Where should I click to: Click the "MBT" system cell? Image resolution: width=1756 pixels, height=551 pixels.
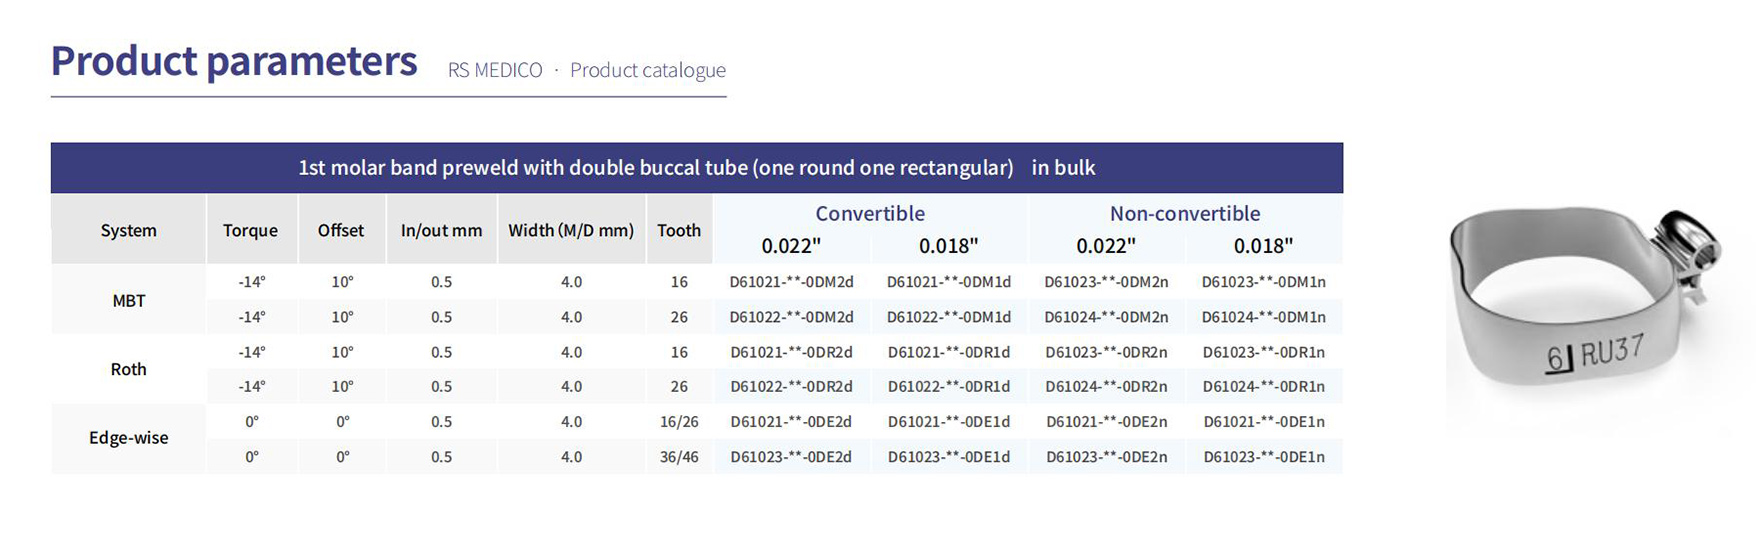tap(129, 300)
